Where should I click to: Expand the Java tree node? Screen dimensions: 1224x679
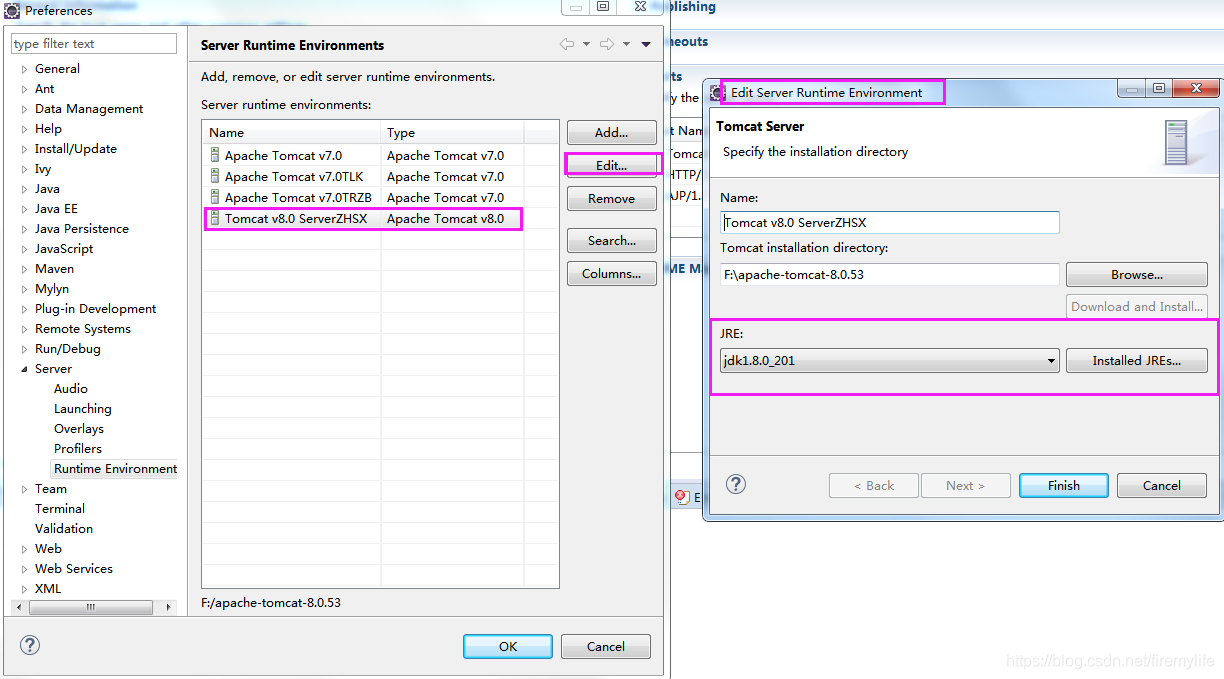click(25, 189)
